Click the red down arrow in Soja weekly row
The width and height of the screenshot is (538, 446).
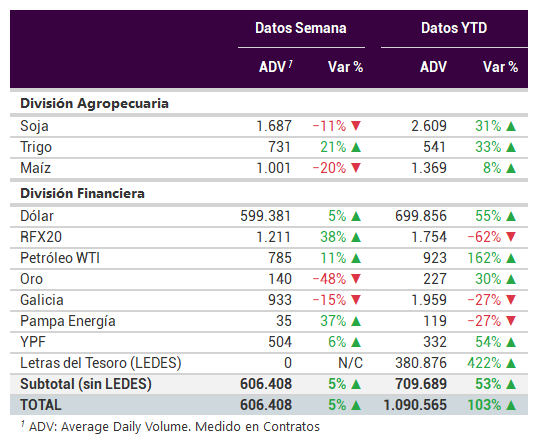356,126
